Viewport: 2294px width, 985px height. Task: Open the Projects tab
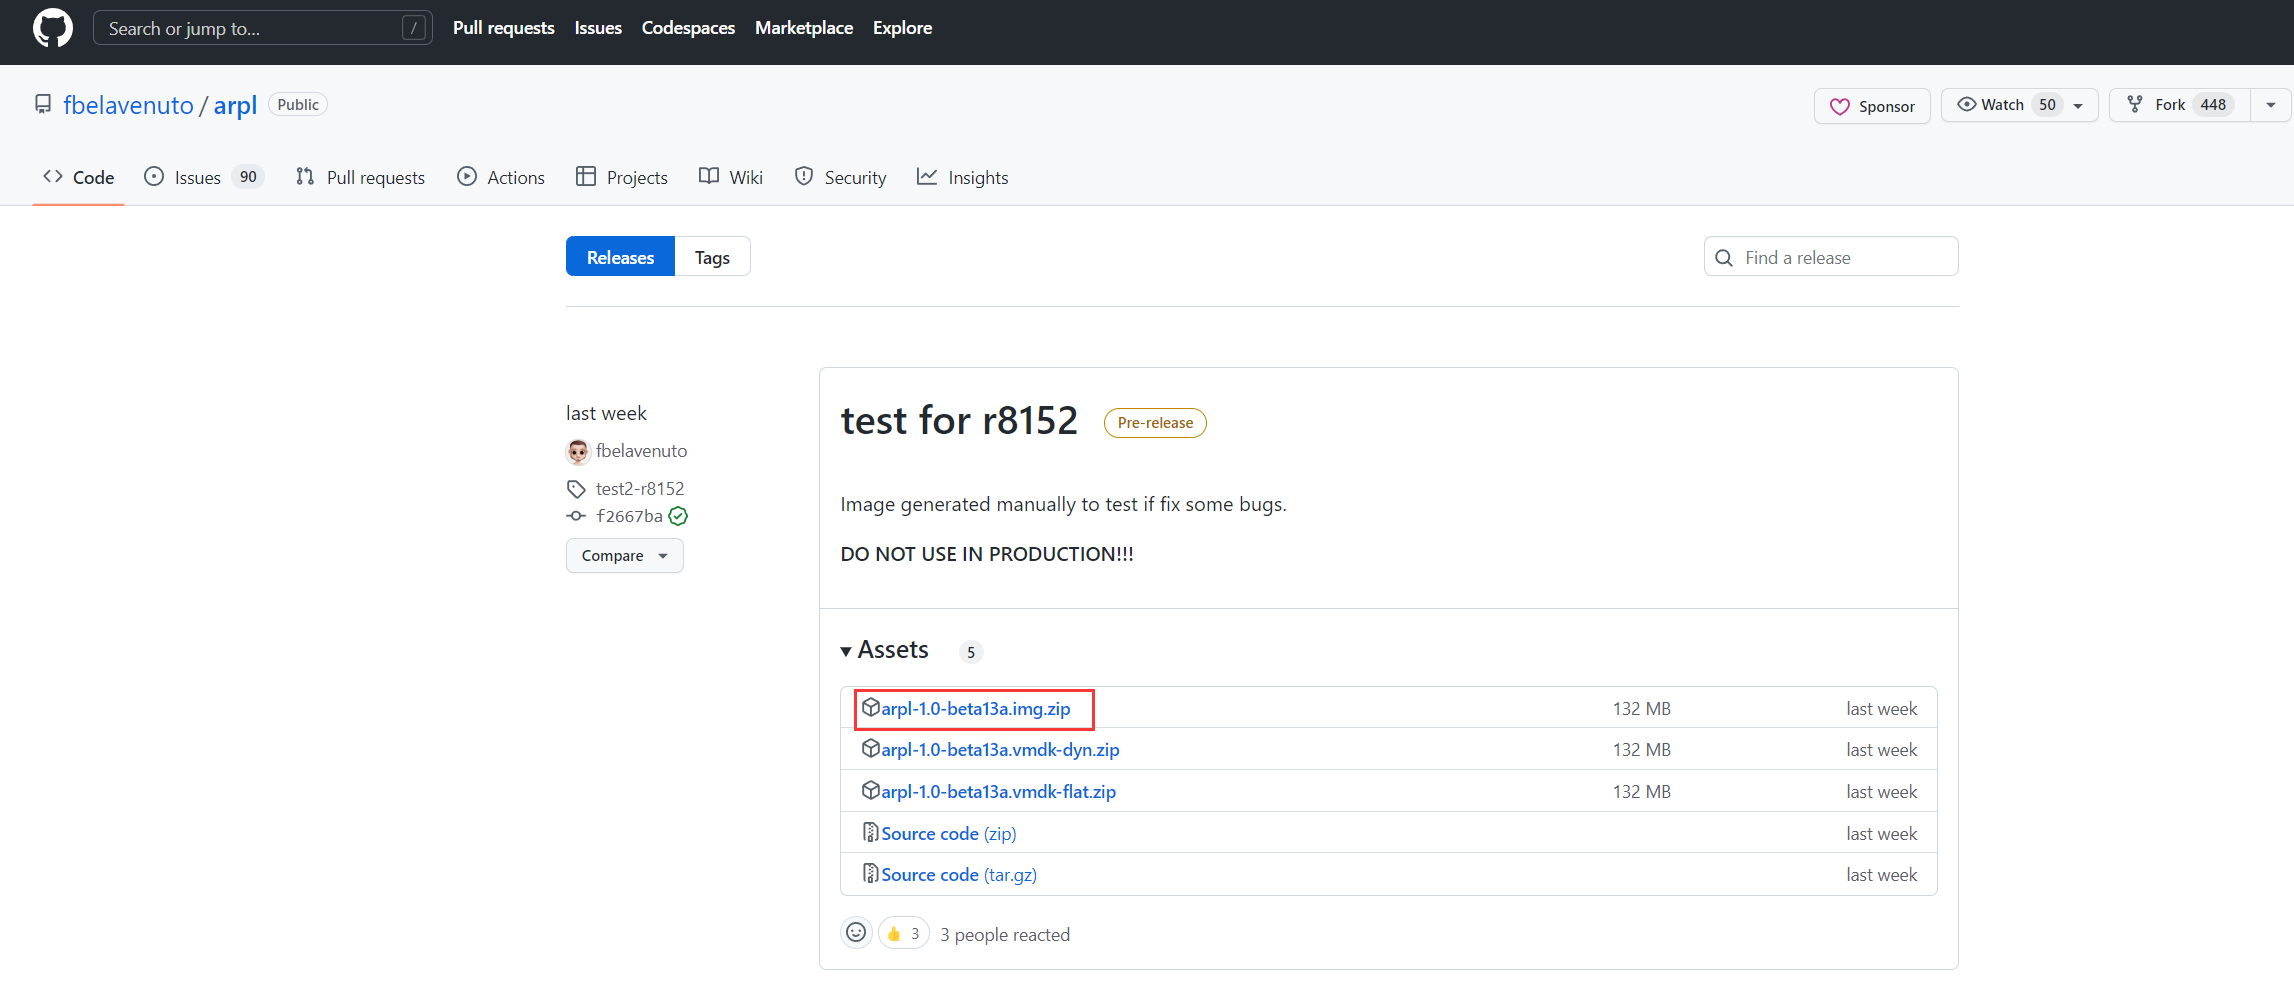(622, 177)
